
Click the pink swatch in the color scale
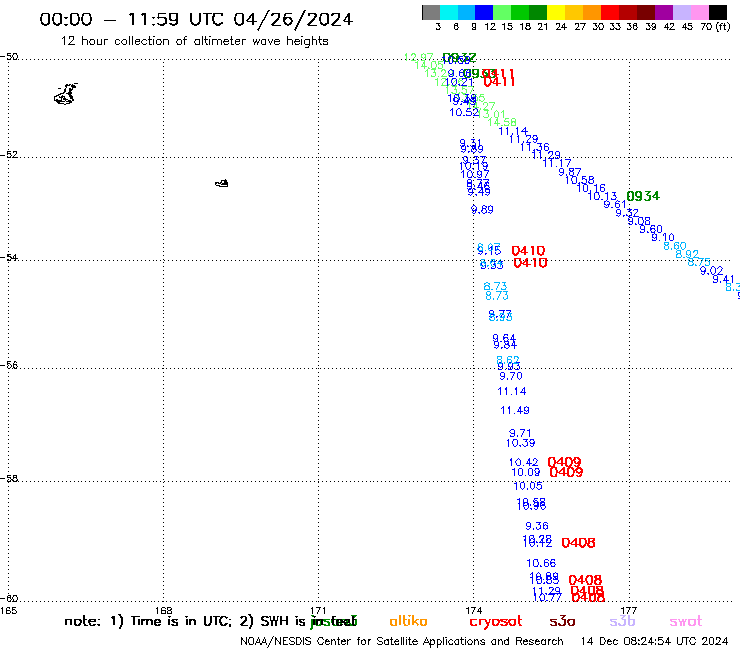click(x=700, y=12)
